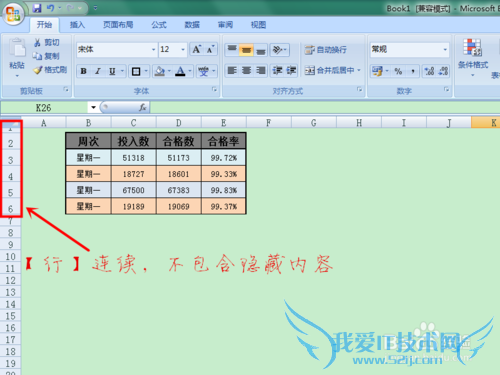Set top vertical alignment

(x=232, y=49)
